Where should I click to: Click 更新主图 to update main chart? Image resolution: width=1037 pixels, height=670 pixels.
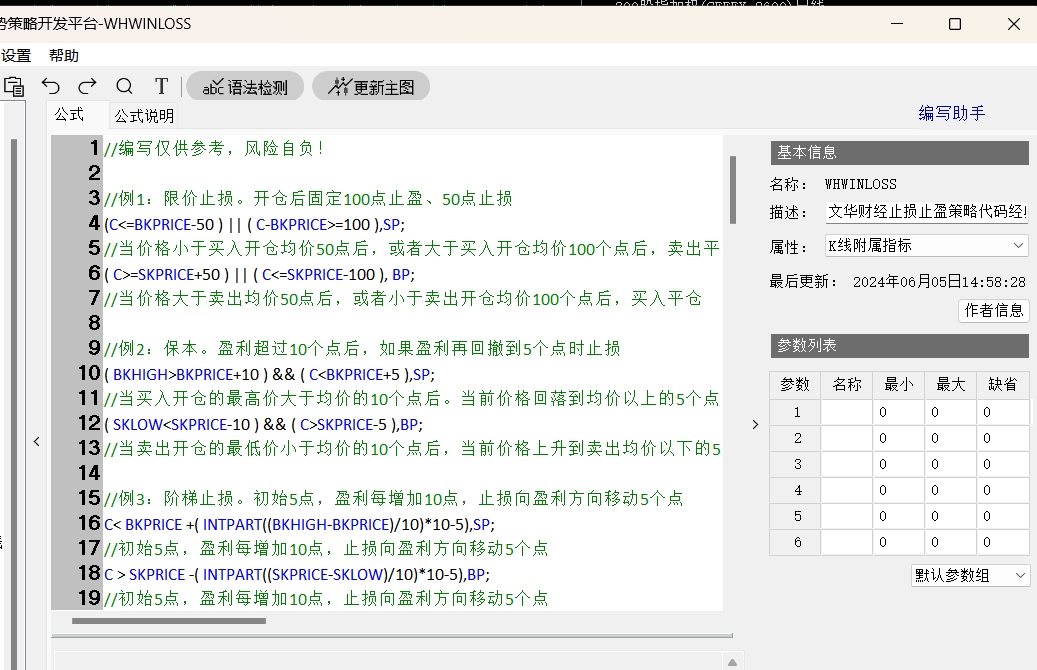[371, 87]
